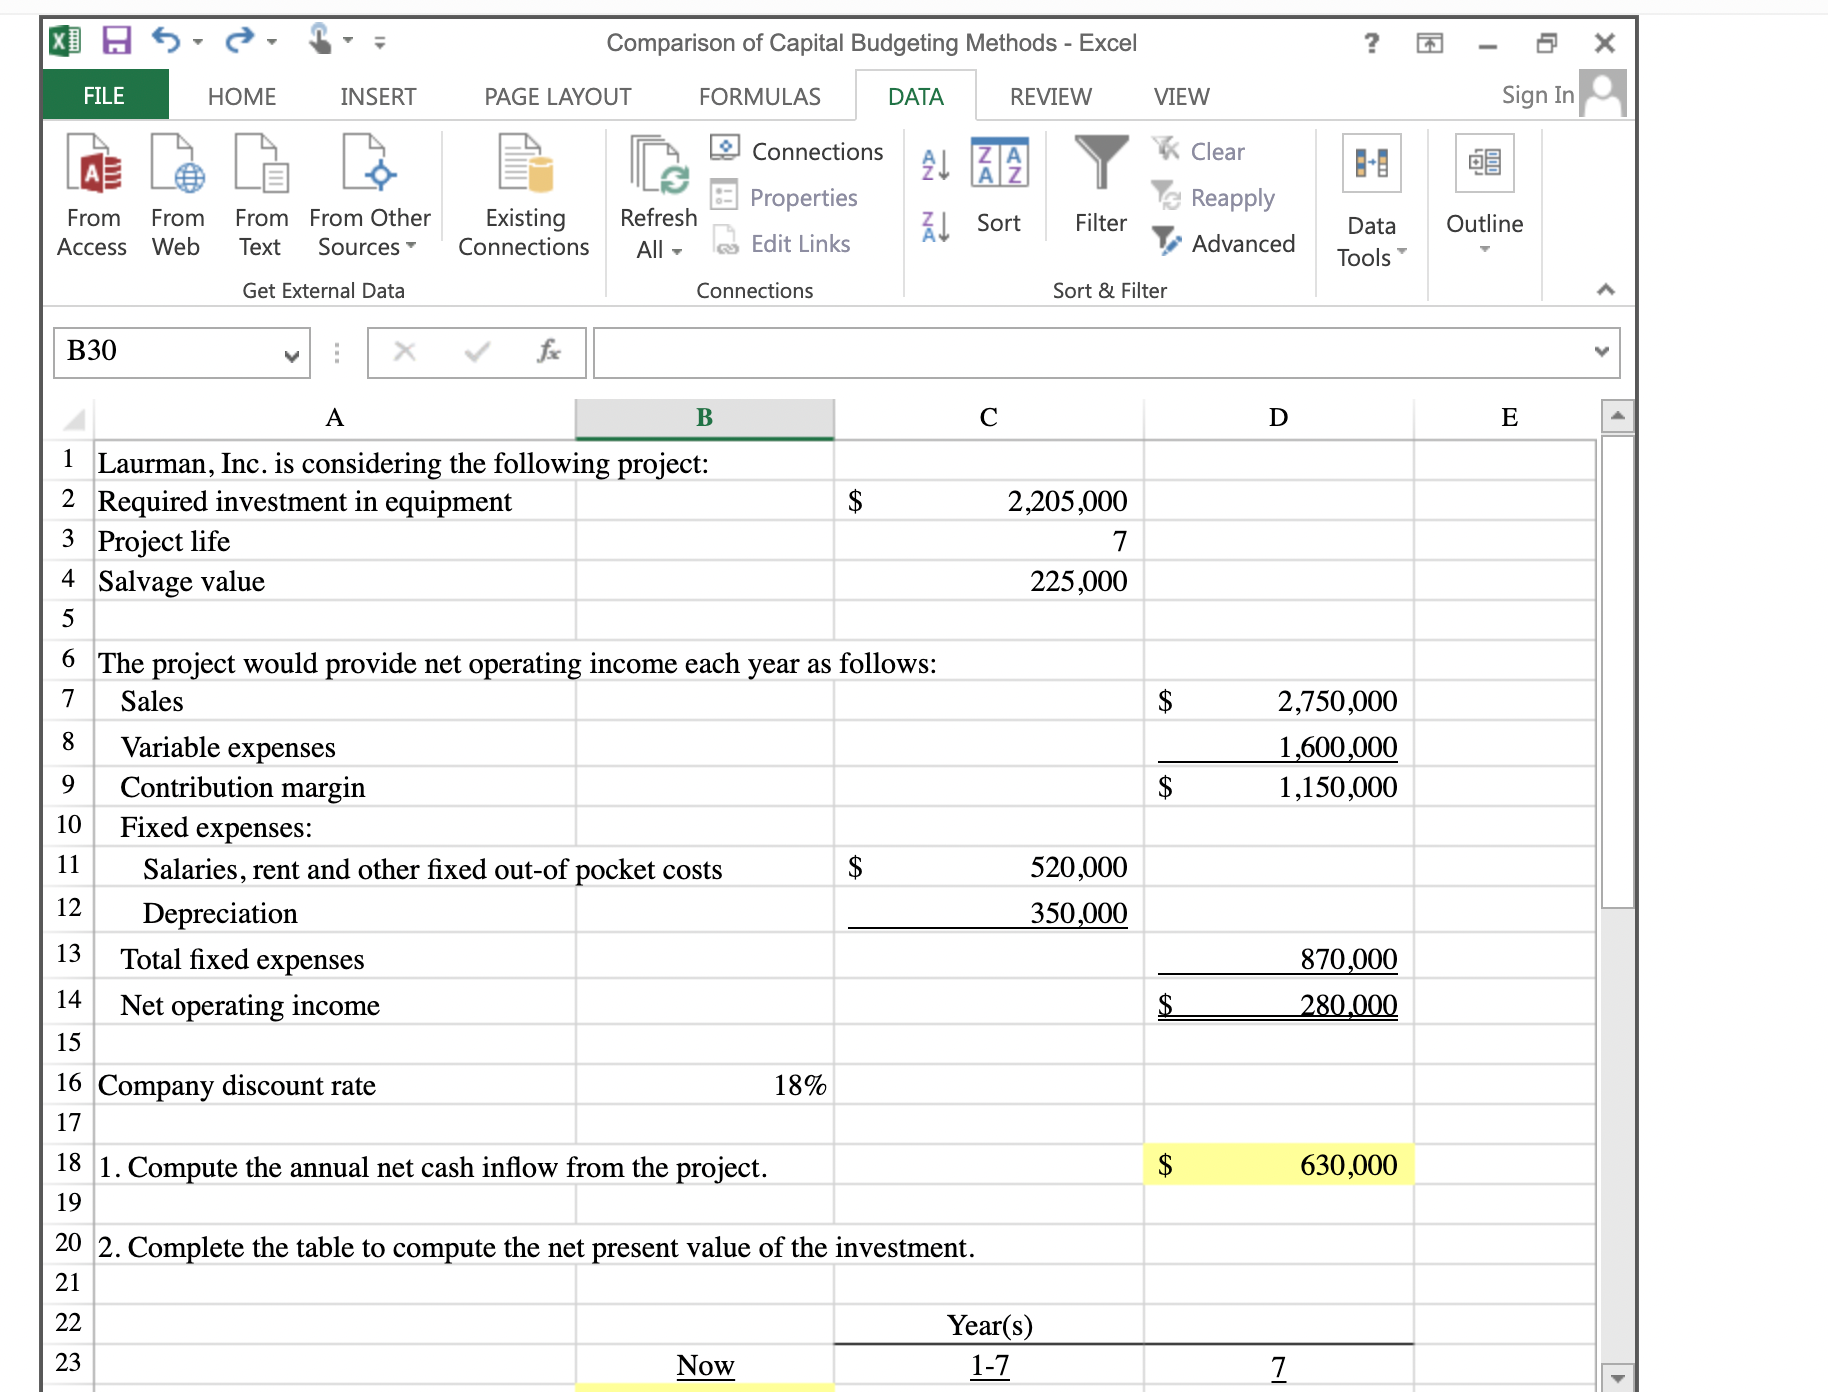Image resolution: width=1828 pixels, height=1392 pixels.
Task: Click the vertical scrollbar up arrow
Action: coord(1618,415)
